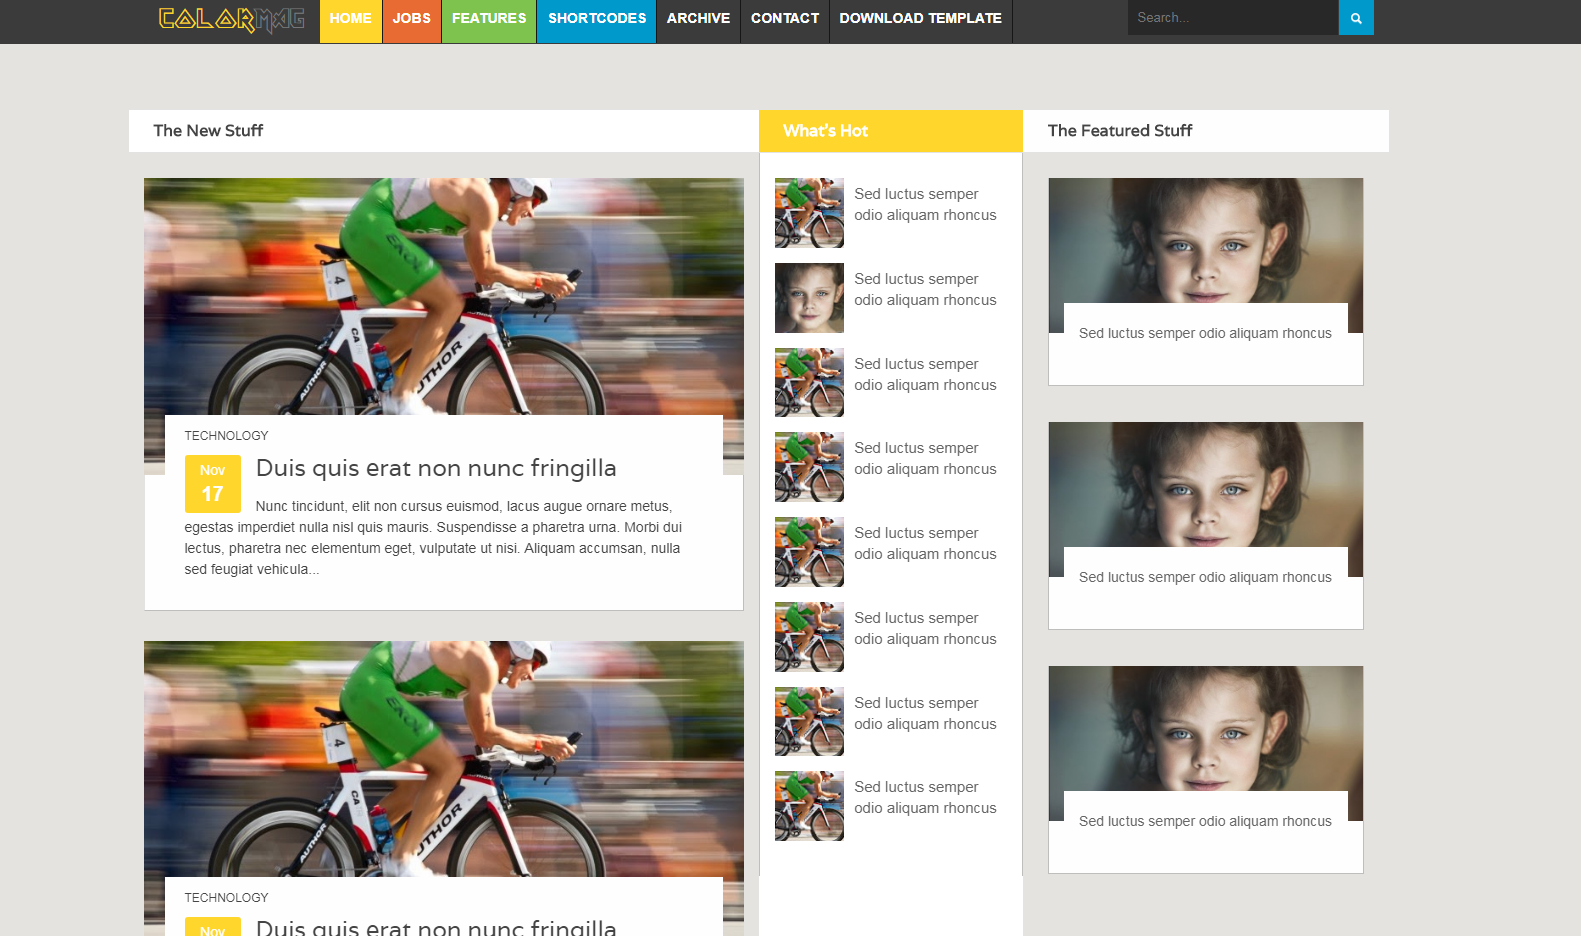The width and height of the screenshot is (1581, 936).
Task: Click the first article's TECHNOLOGY category link
Action: (x=226, y=436)
